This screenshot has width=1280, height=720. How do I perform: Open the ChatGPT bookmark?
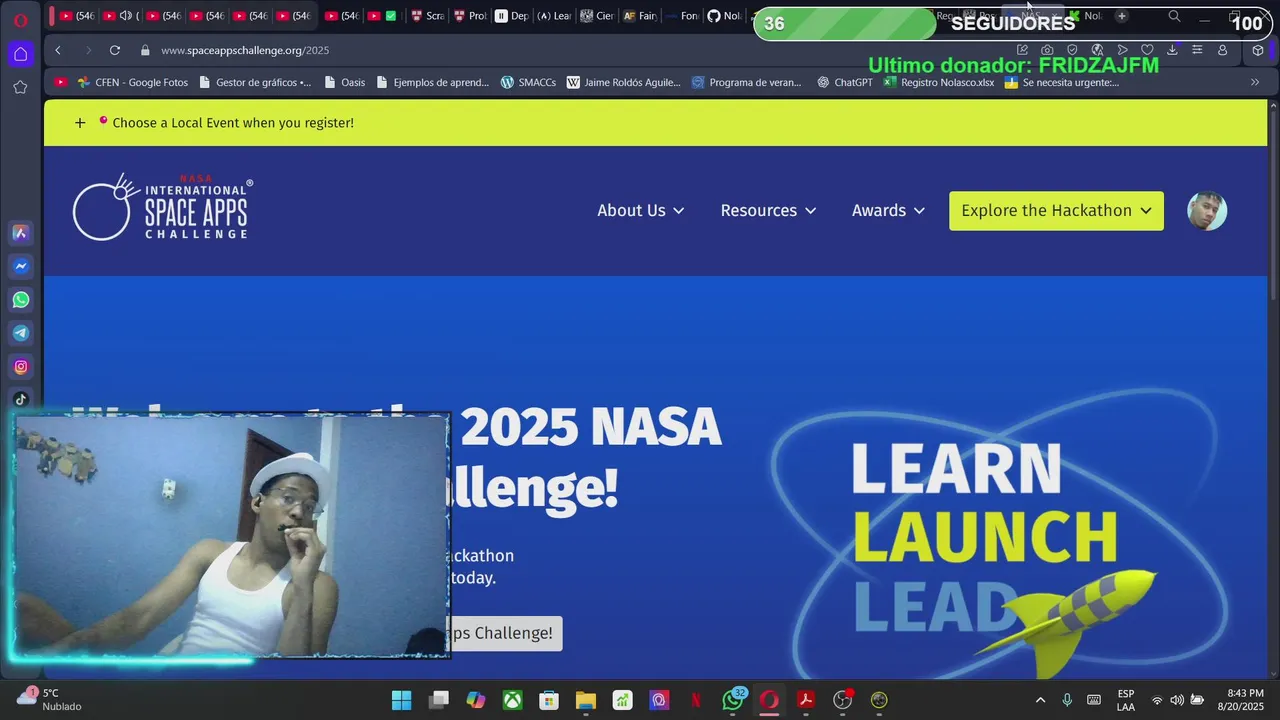pyautogui.click(x=845, y=82)
